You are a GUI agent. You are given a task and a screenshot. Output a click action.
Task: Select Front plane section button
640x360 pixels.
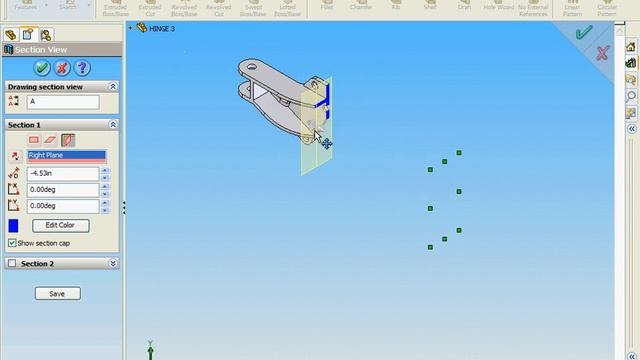click(x=34, y=140)
